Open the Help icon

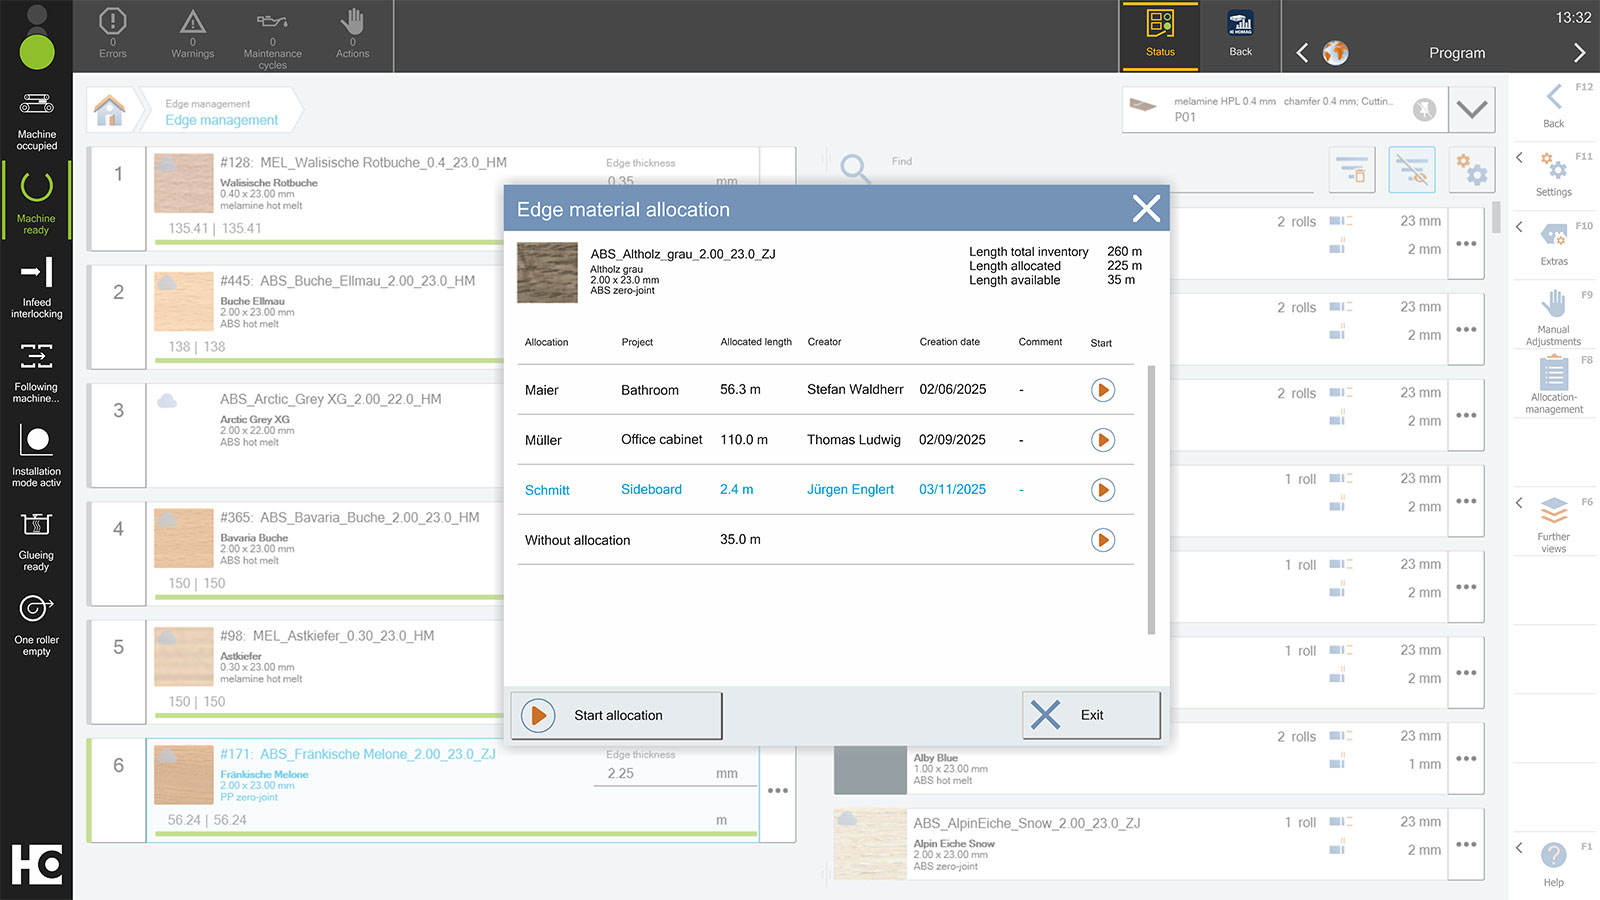click(x=1553, y=856)
